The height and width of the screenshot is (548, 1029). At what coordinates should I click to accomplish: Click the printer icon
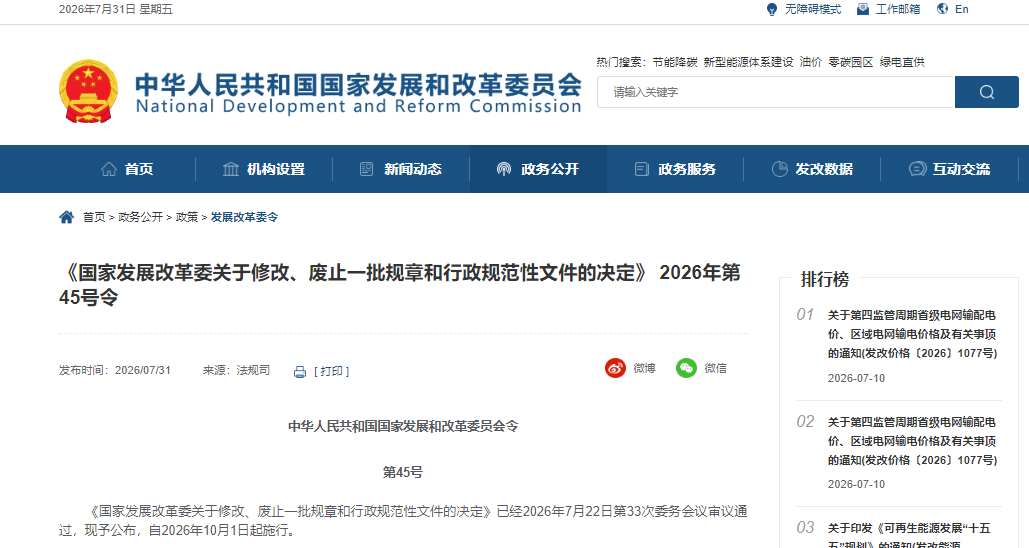[x=300, y=371]
